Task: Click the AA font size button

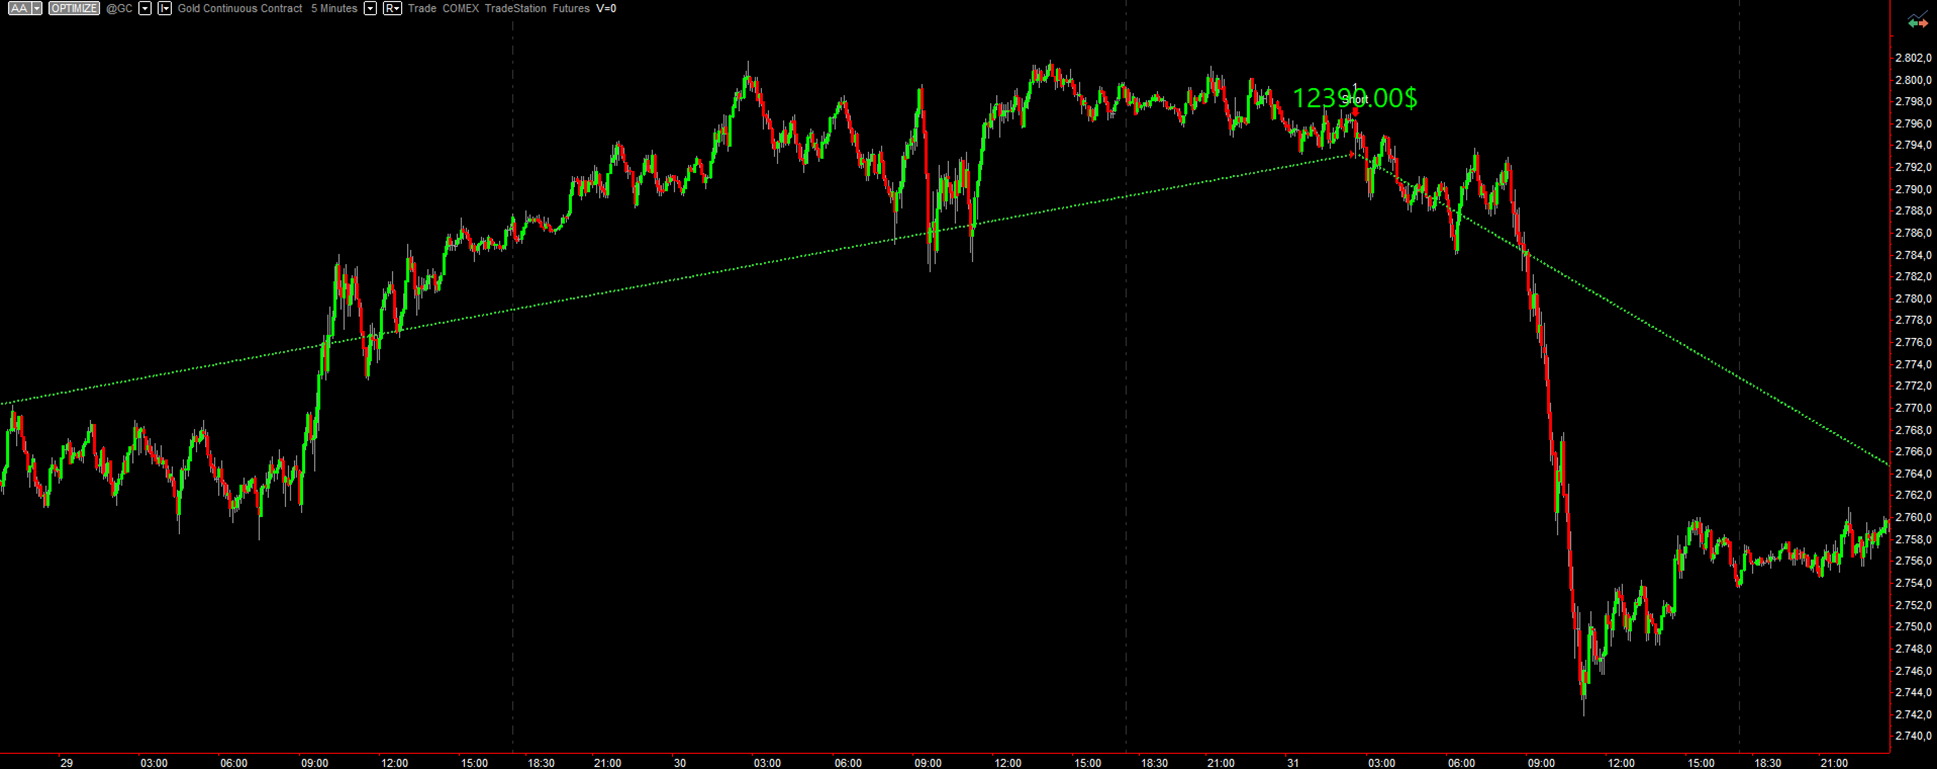Action: [18, 8]
